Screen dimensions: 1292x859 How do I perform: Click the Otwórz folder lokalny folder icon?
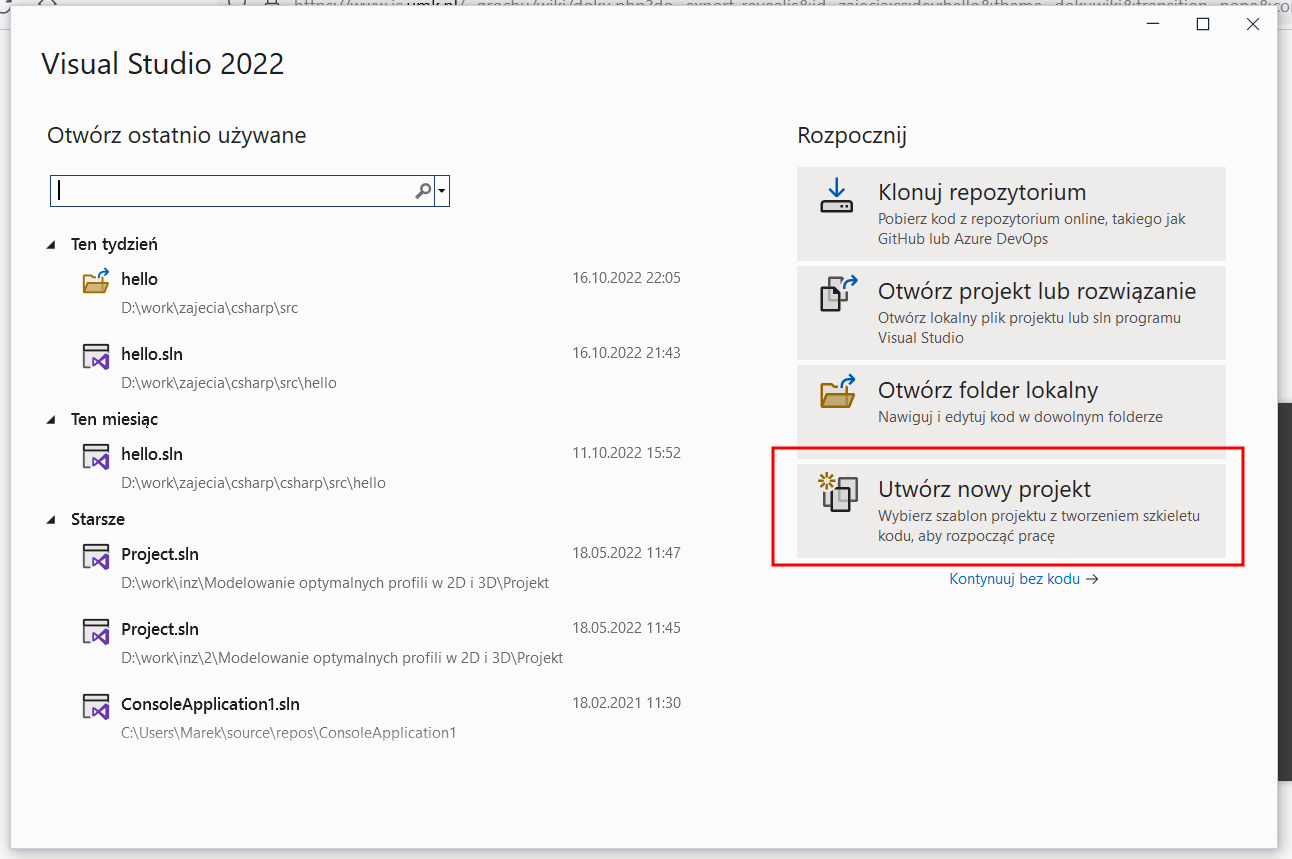point(838,392)
